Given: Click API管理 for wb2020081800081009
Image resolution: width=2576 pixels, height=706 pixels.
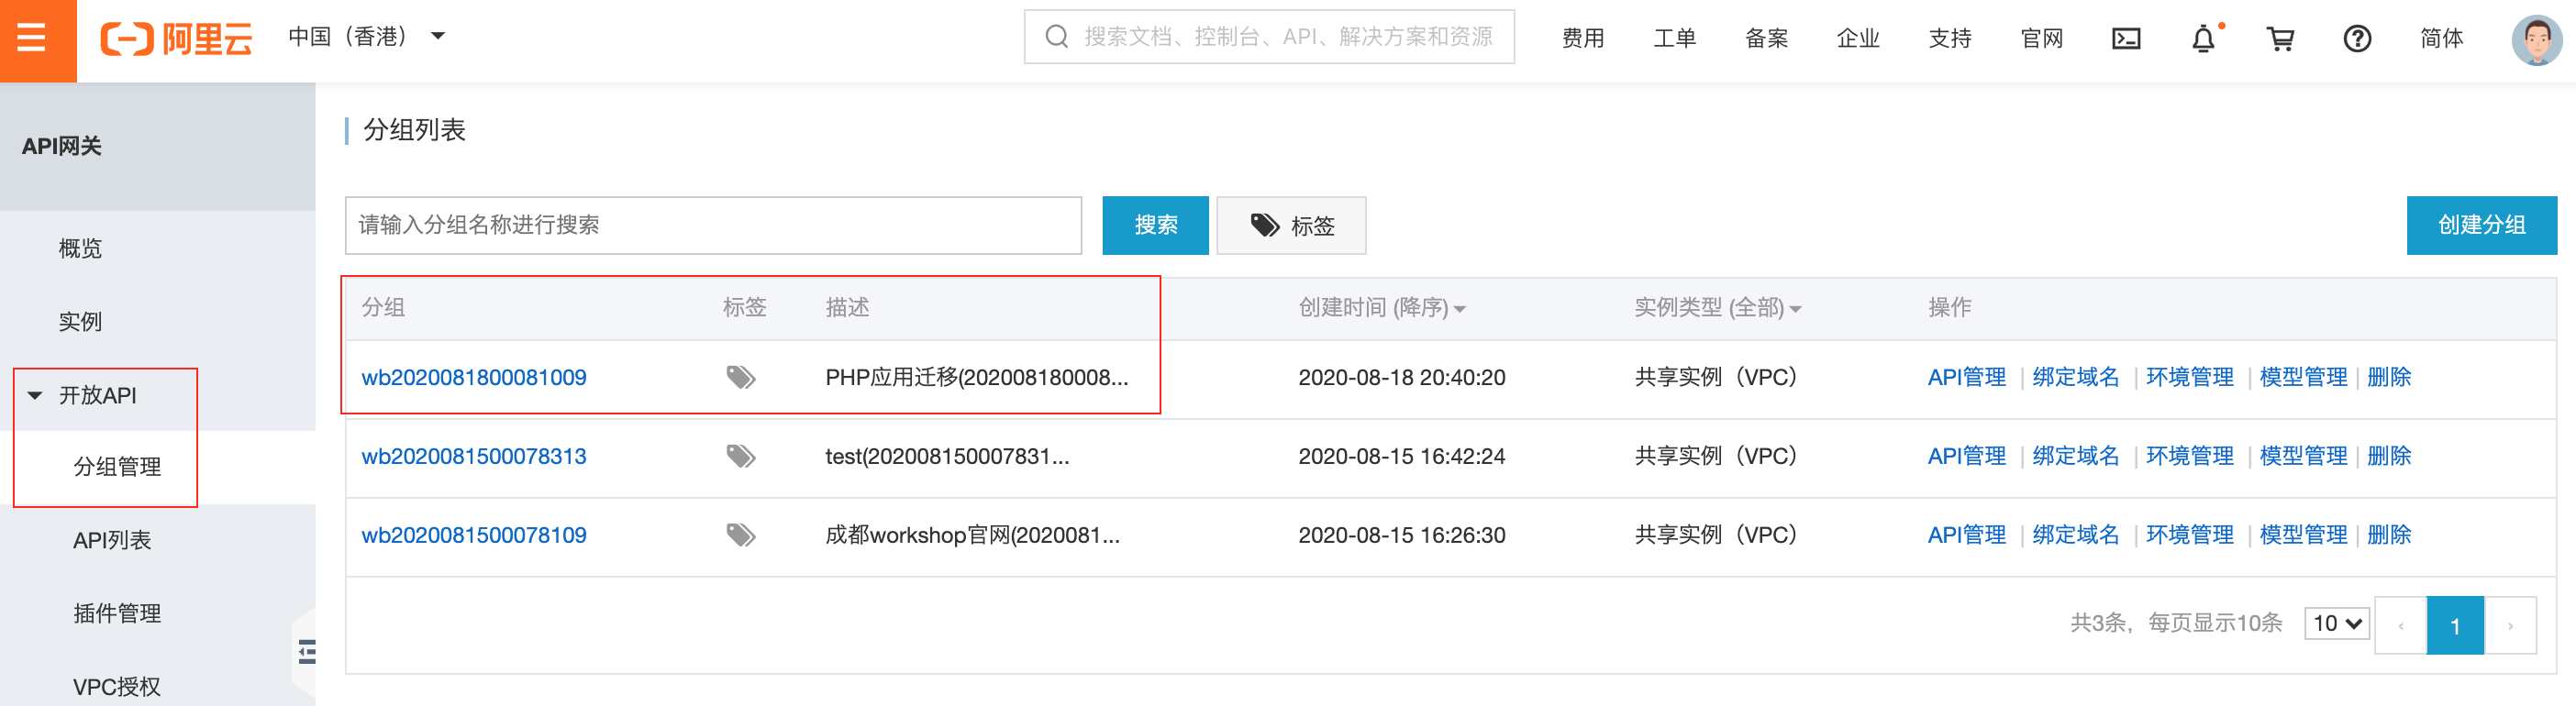Looking at the screenshot, I should tap(1966, 377).
